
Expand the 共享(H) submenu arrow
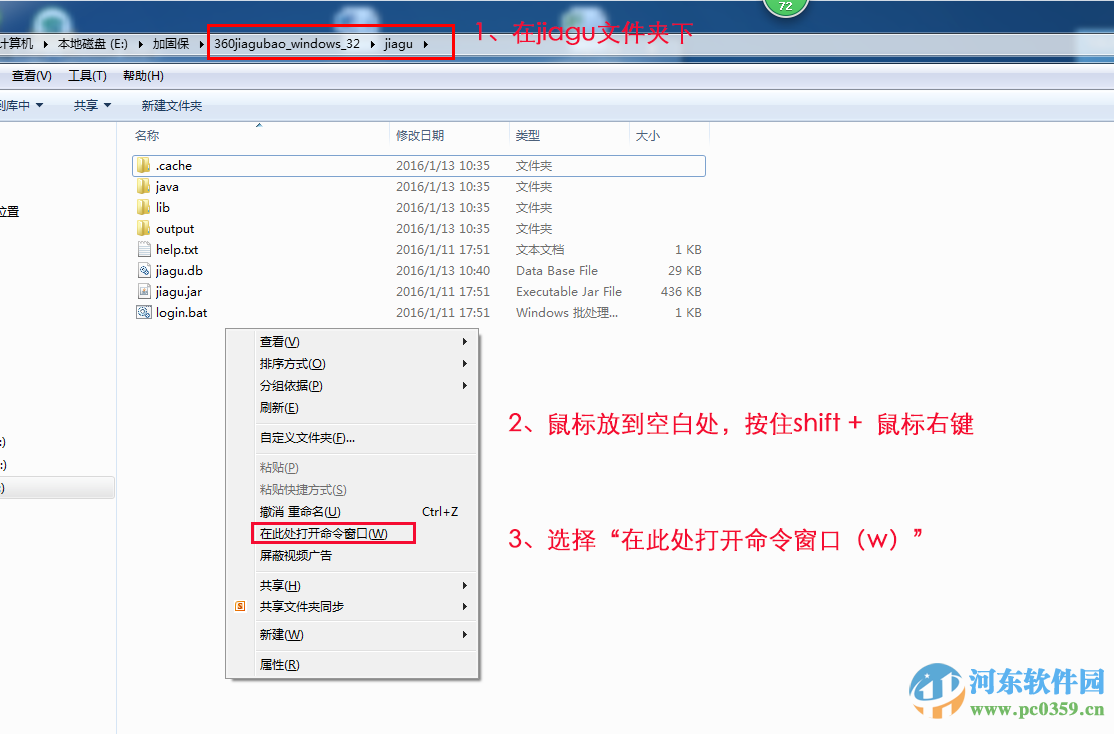(465, 585)
